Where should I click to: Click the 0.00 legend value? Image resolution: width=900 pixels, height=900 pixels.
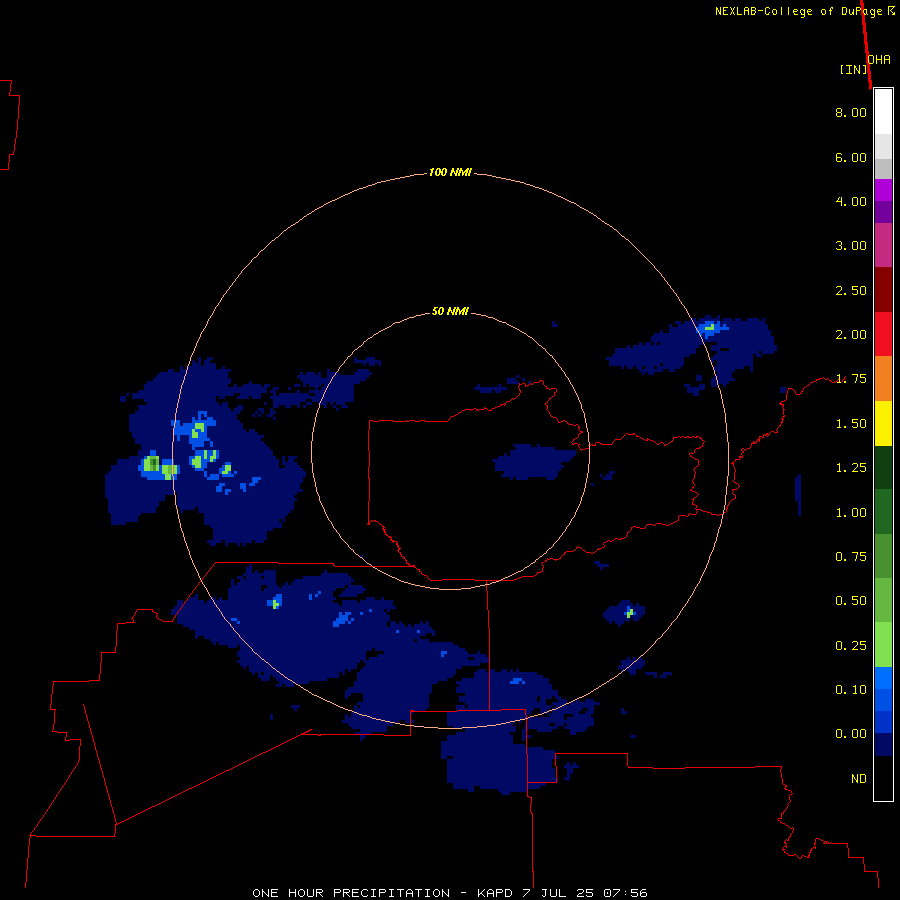click(851, 734)
